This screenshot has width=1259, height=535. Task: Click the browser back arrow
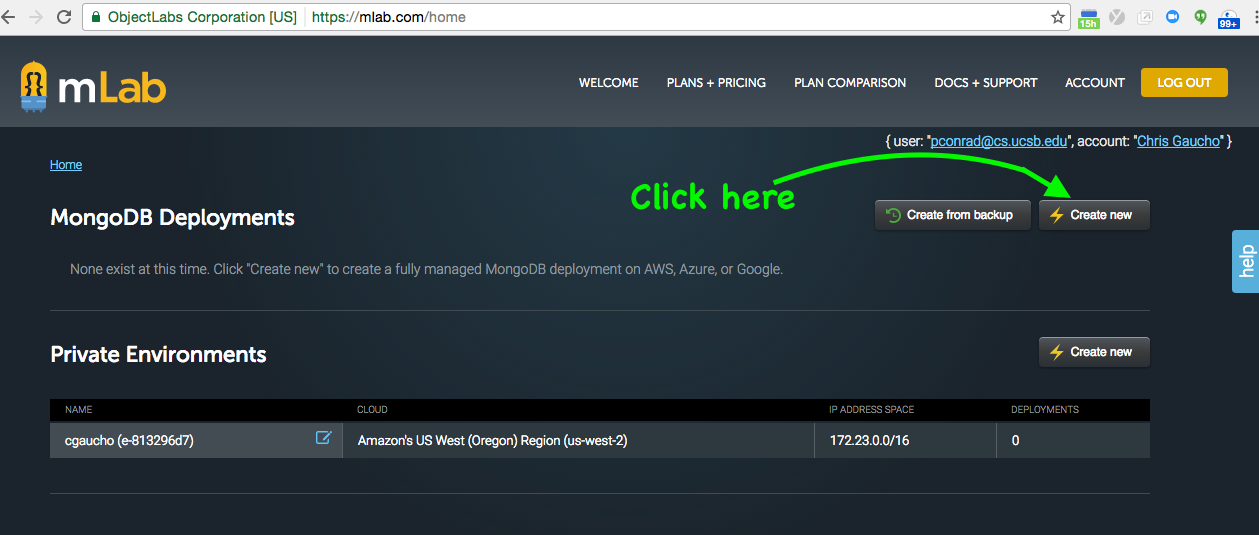[x=9, y=17]
